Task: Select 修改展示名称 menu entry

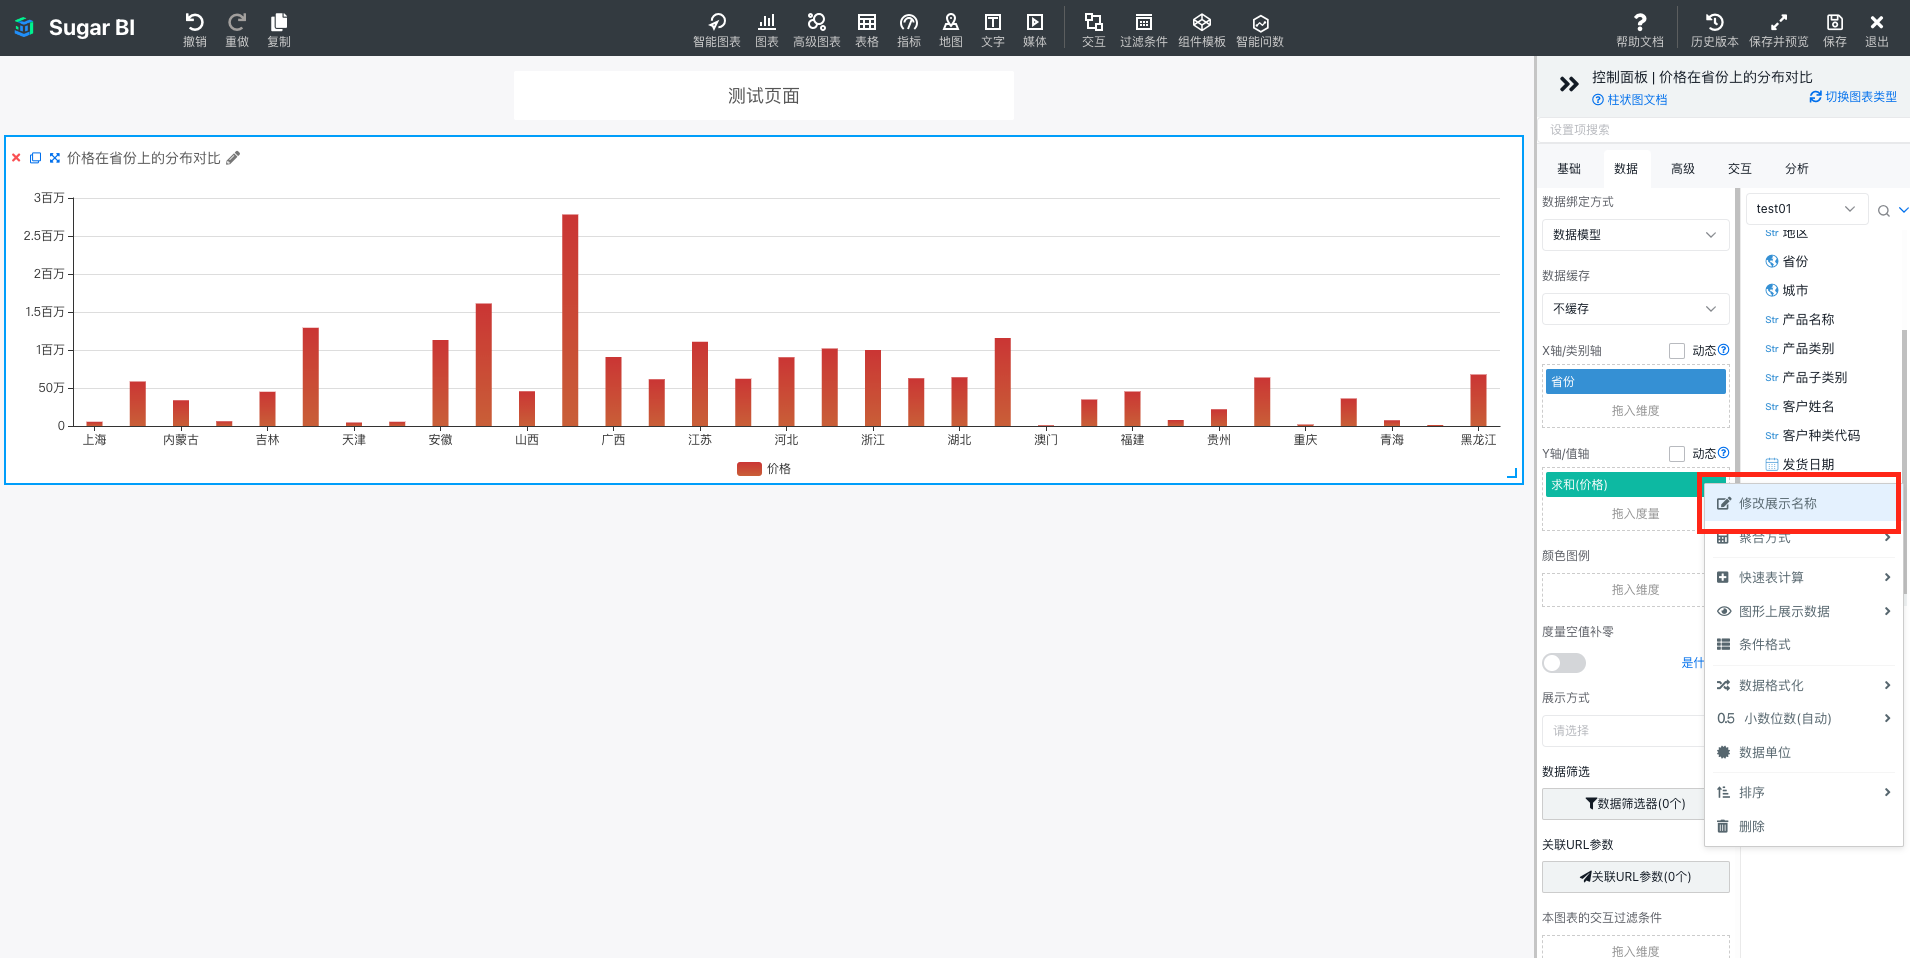Action: click(1800, 504)
